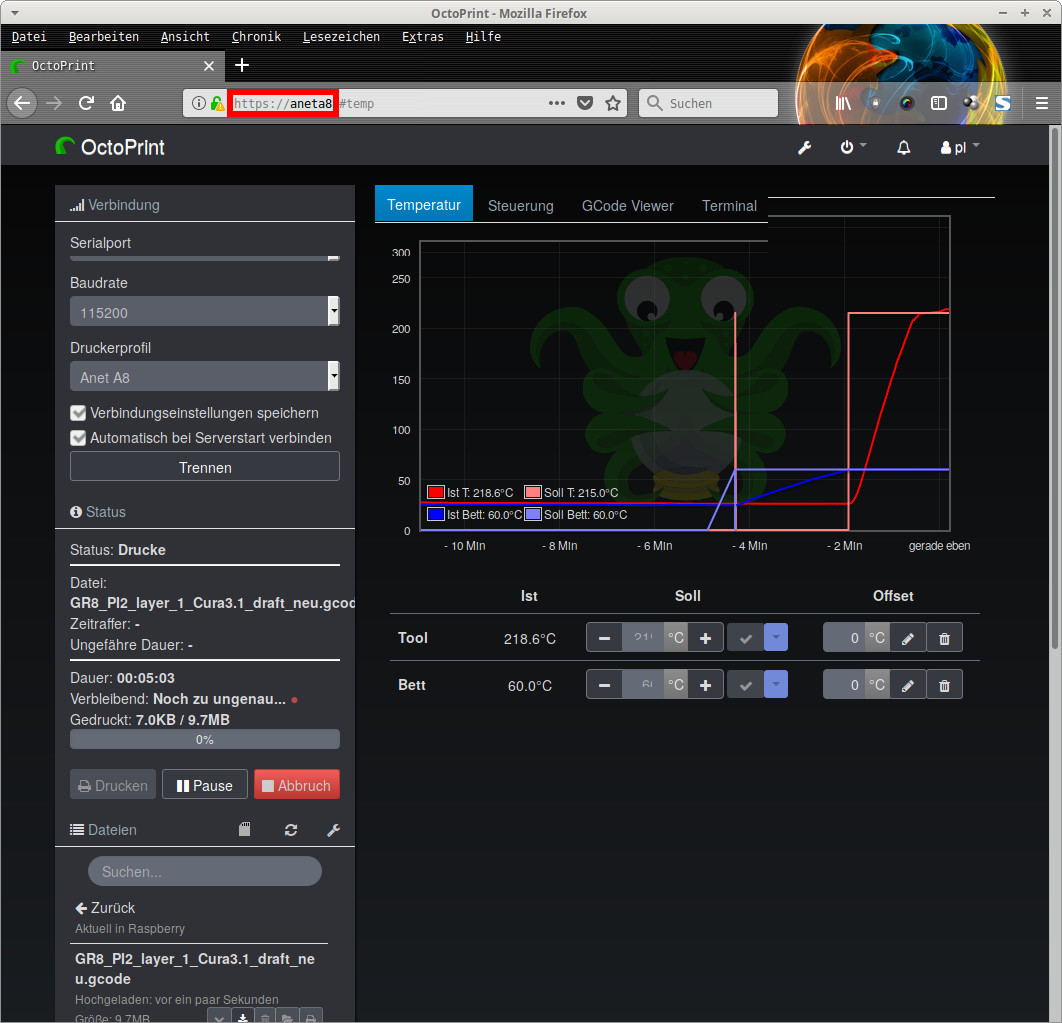Click pencil icon for Tool offset
Viewport: 1062px width, 1023px height.
(x=907, y=638)
